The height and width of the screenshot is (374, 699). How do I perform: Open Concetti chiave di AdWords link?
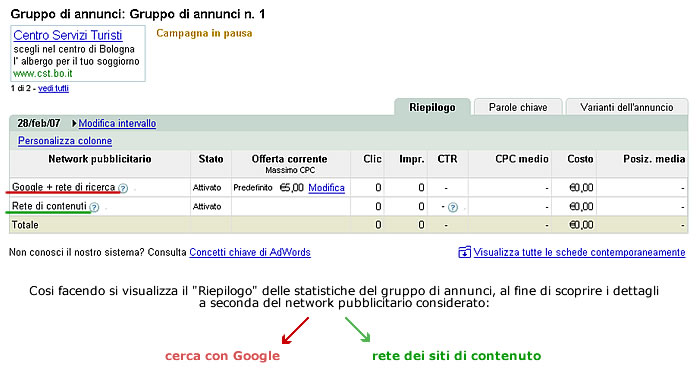tap(250, 252)
